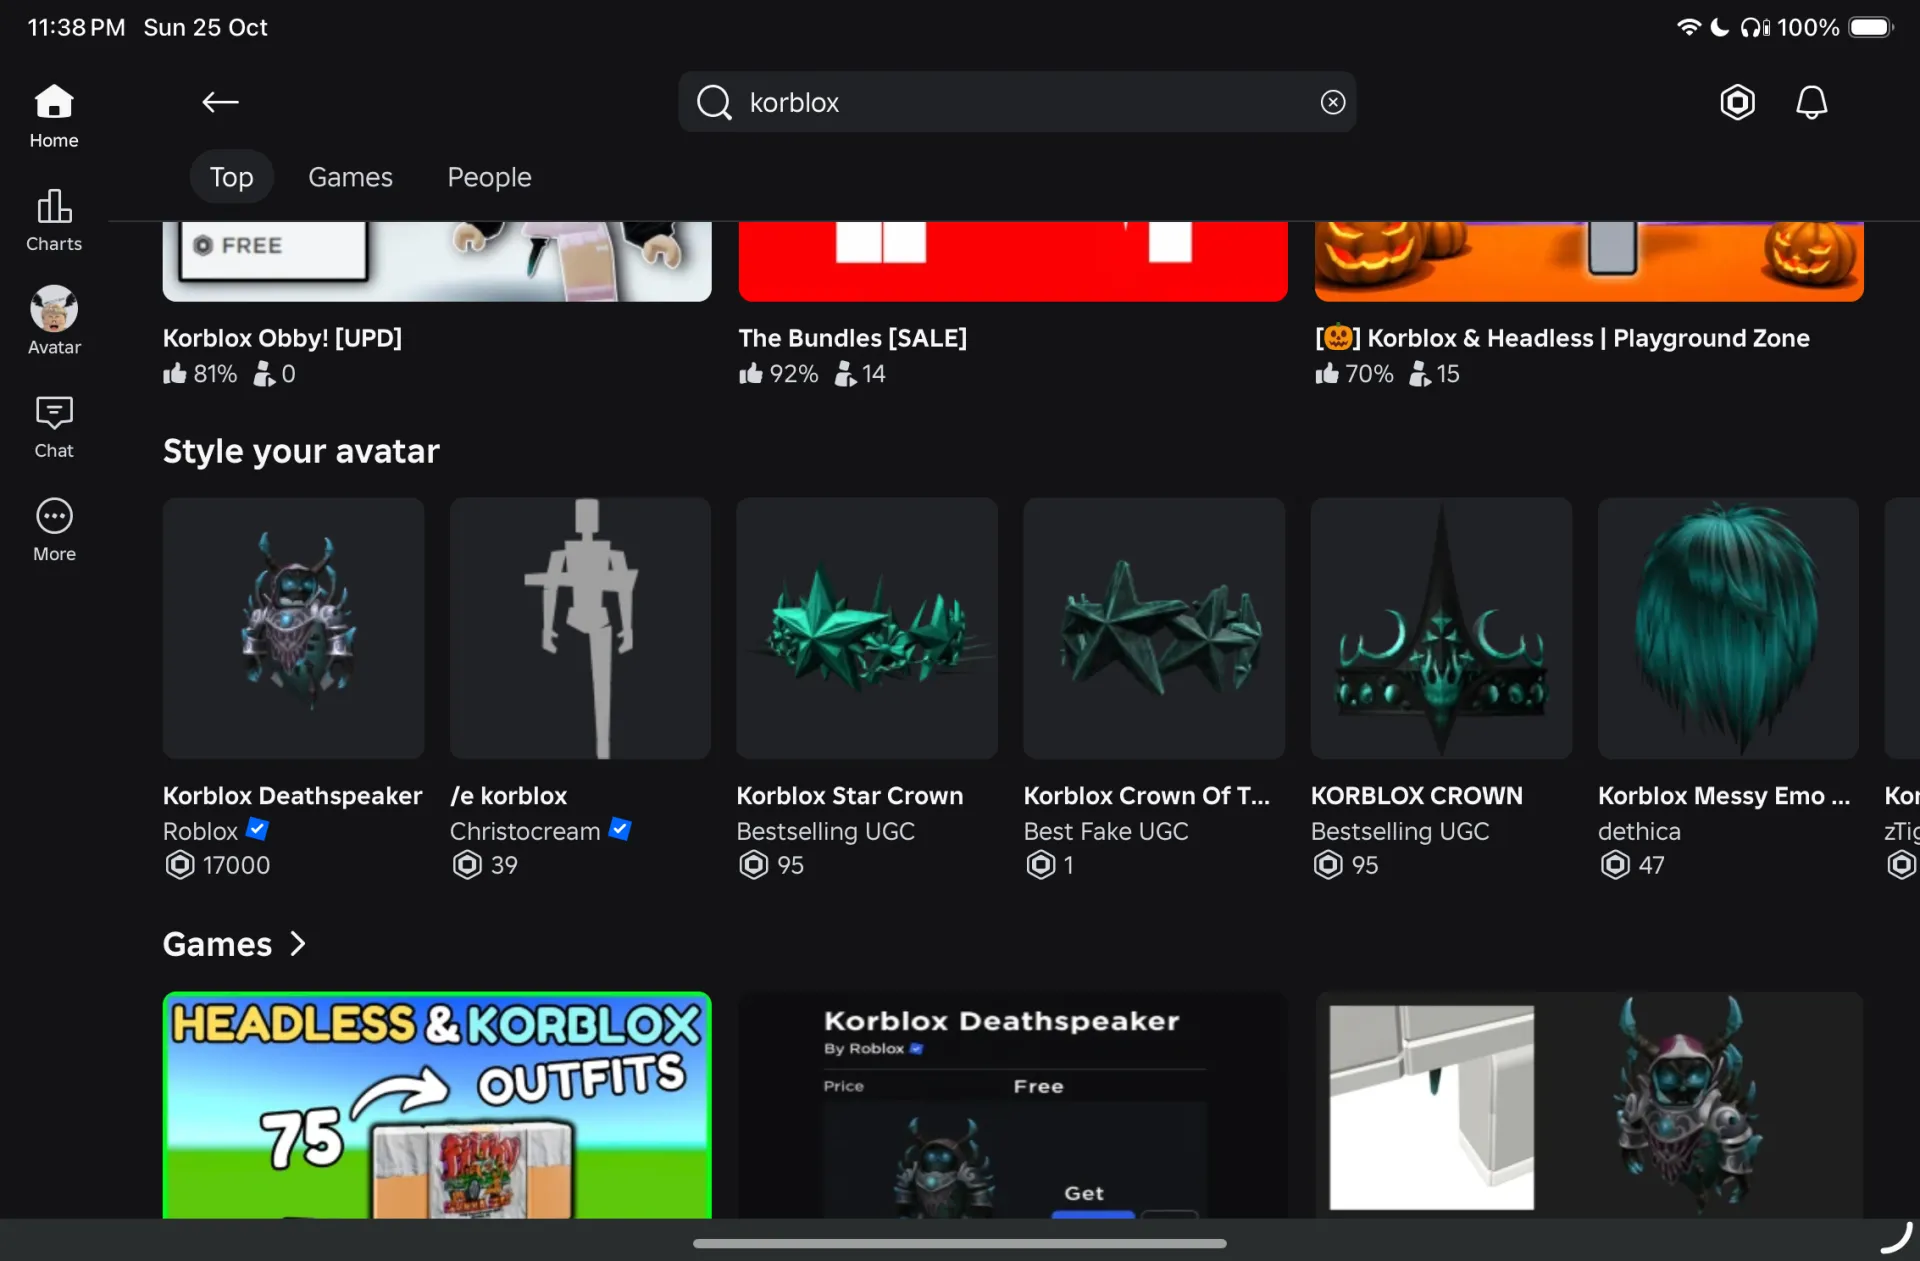Open the /e korblox emote thumbnail

580,628
